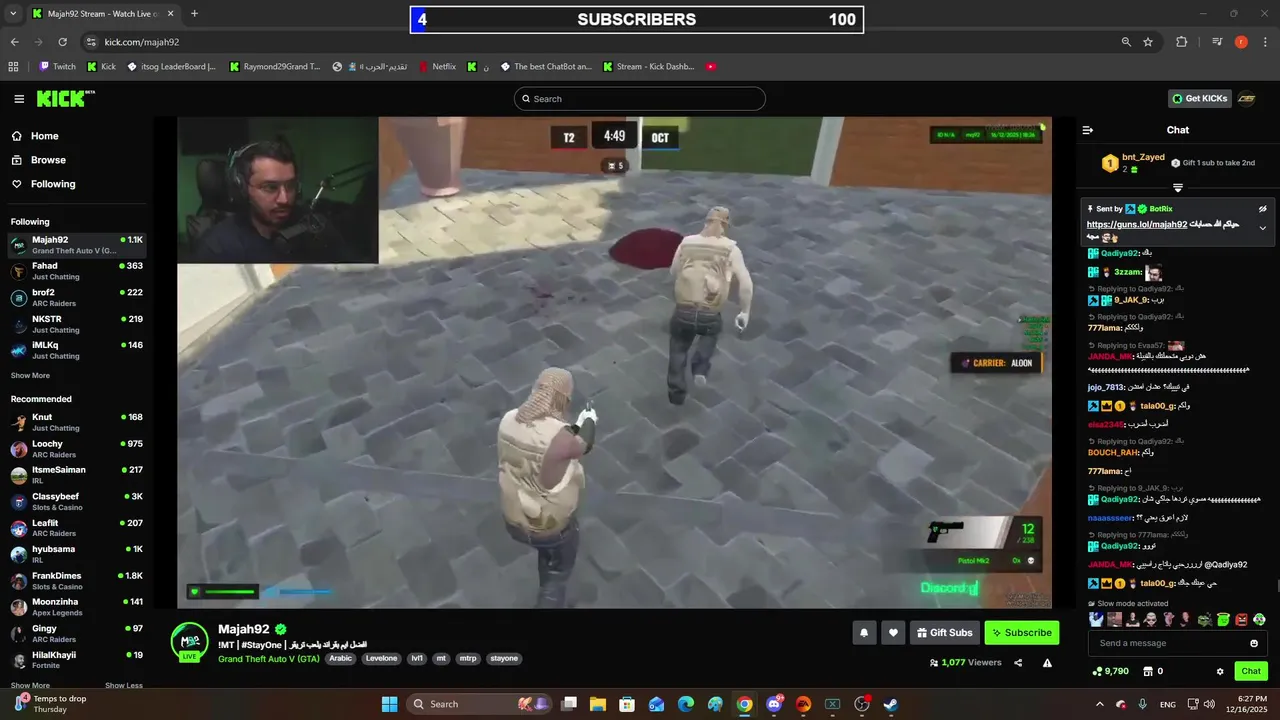The height and width of the screenshot is (720, 1280).
Task: Click the Arabic language tag
Action: (341, 659)
